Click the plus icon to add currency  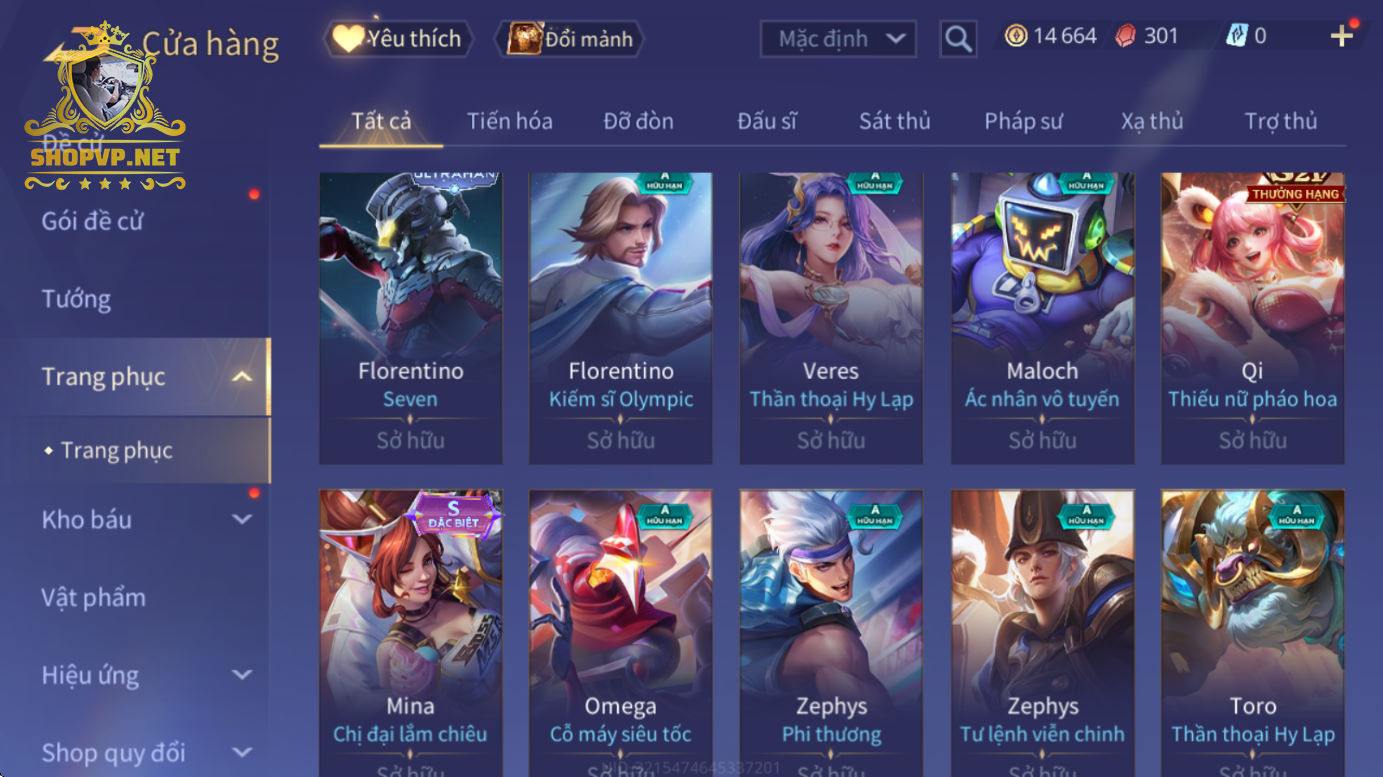point(1341,36)
